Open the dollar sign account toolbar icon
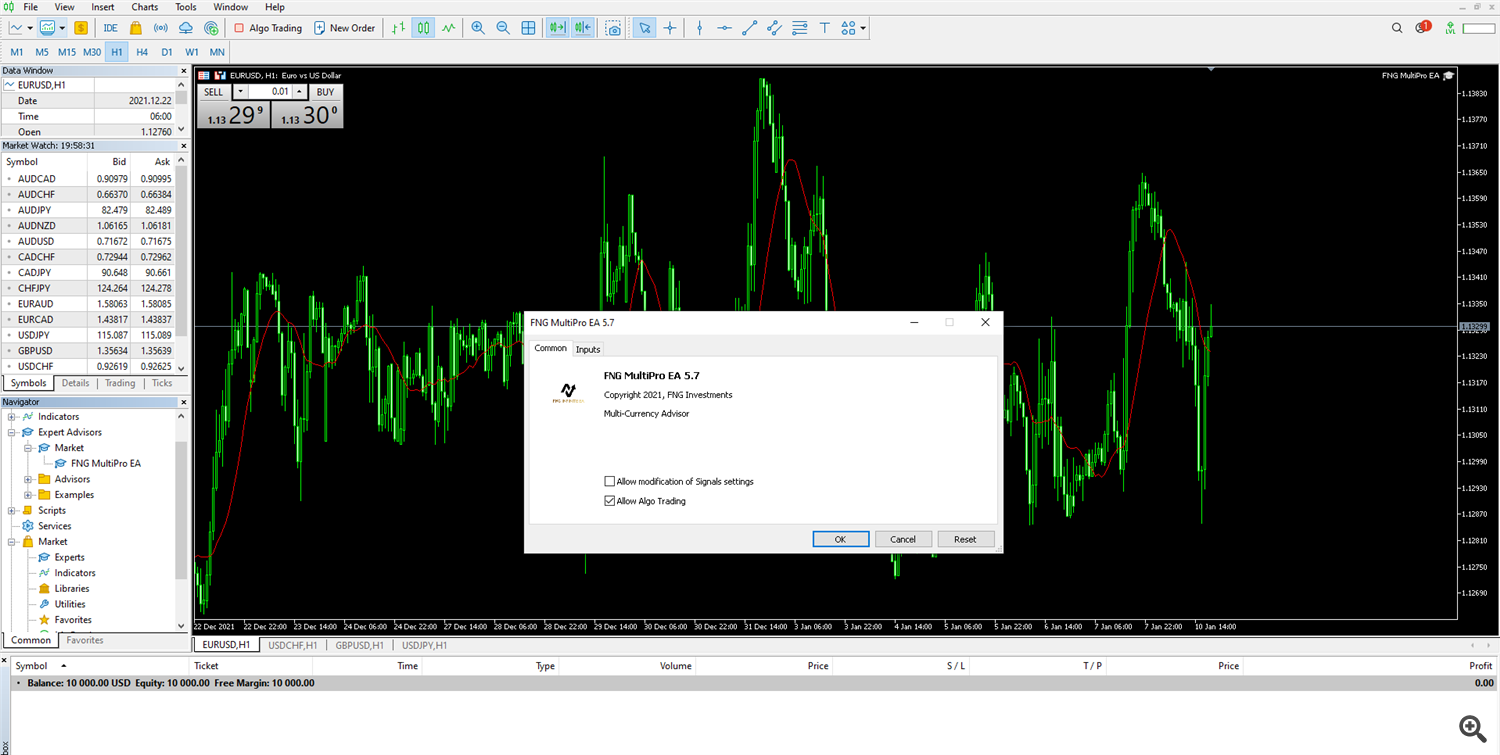1500x755 pixels. click(81, 28)
